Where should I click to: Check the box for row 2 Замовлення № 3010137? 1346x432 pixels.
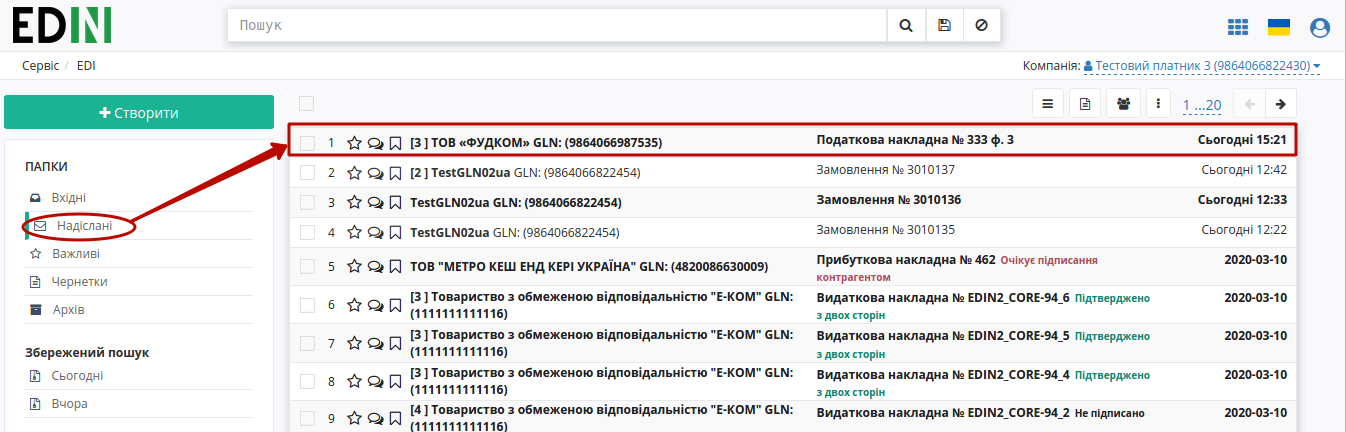308,172
